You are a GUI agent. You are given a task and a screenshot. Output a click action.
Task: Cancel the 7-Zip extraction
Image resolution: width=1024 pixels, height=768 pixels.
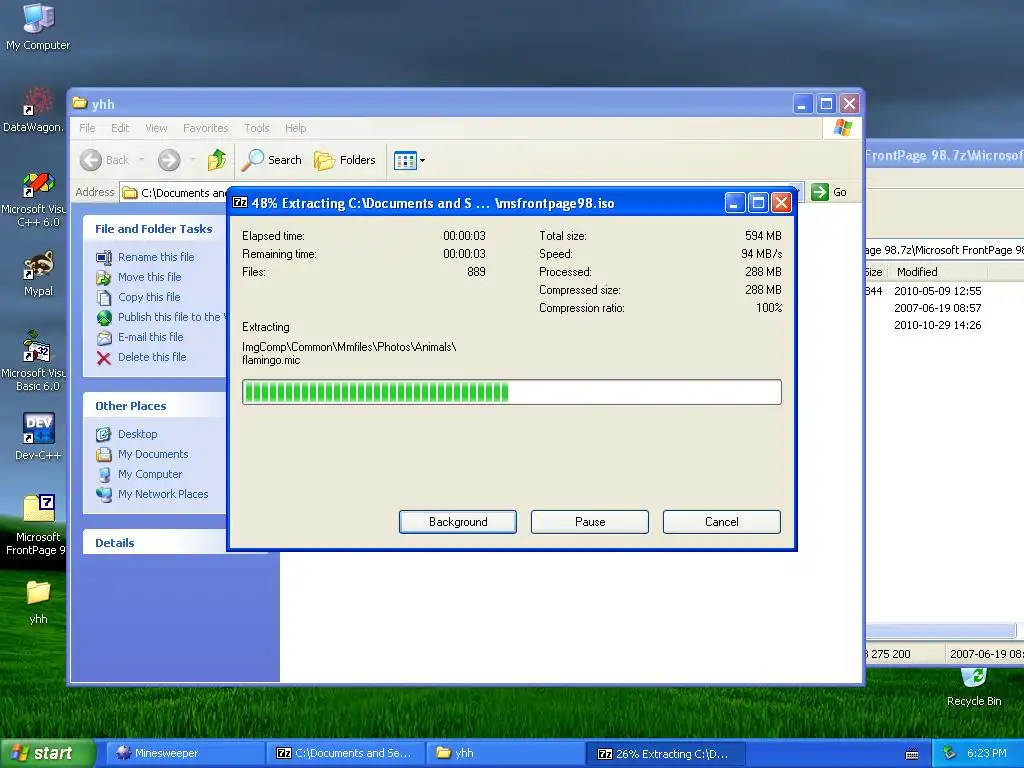click(722, 522)
